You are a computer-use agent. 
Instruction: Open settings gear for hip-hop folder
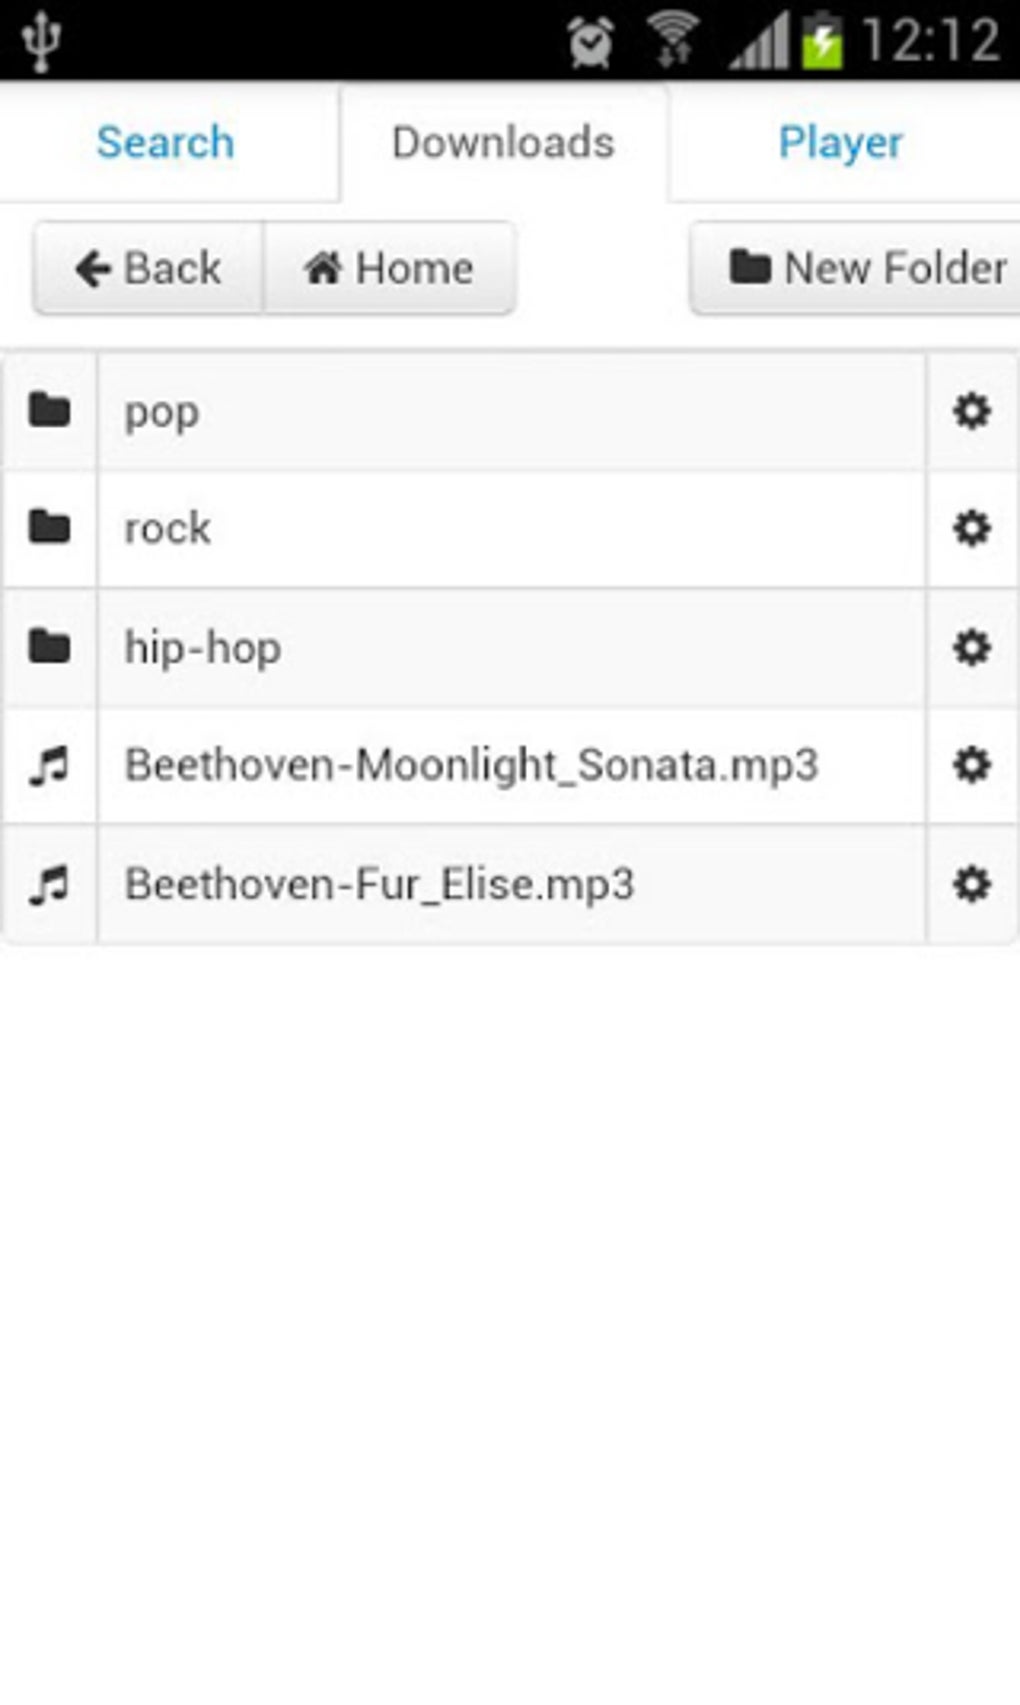971,647
